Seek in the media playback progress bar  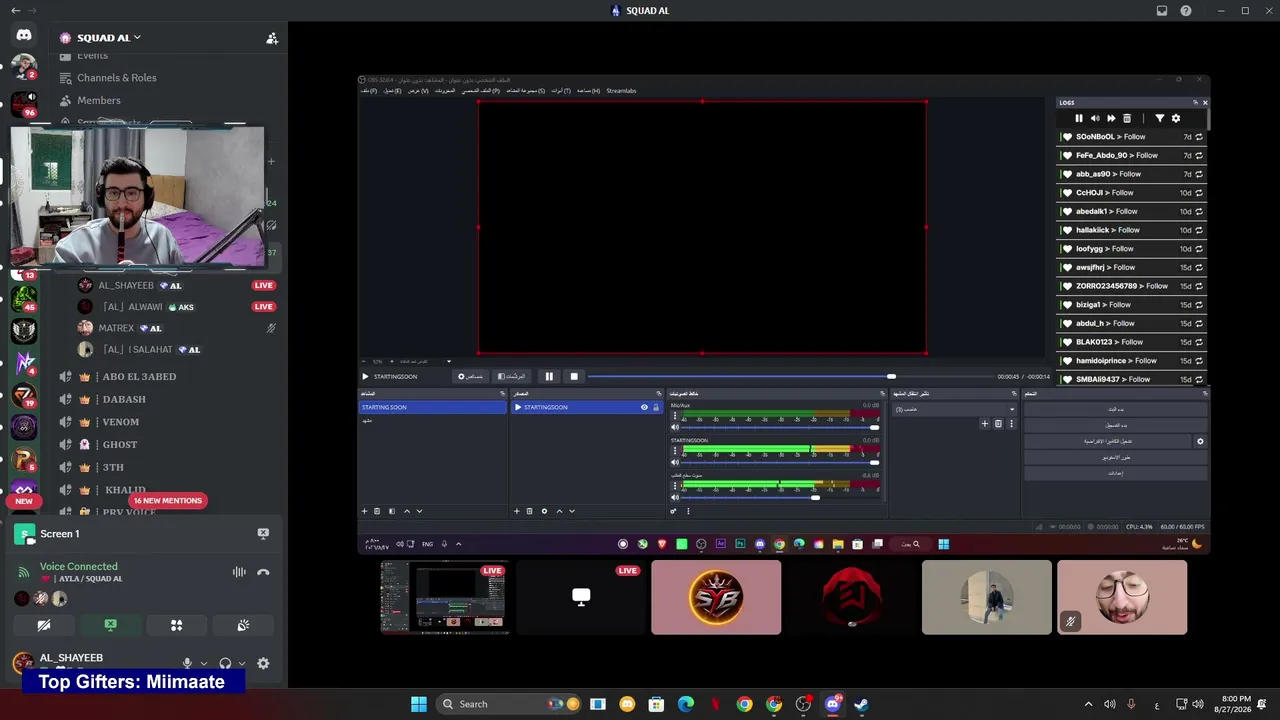coord(790,376)
